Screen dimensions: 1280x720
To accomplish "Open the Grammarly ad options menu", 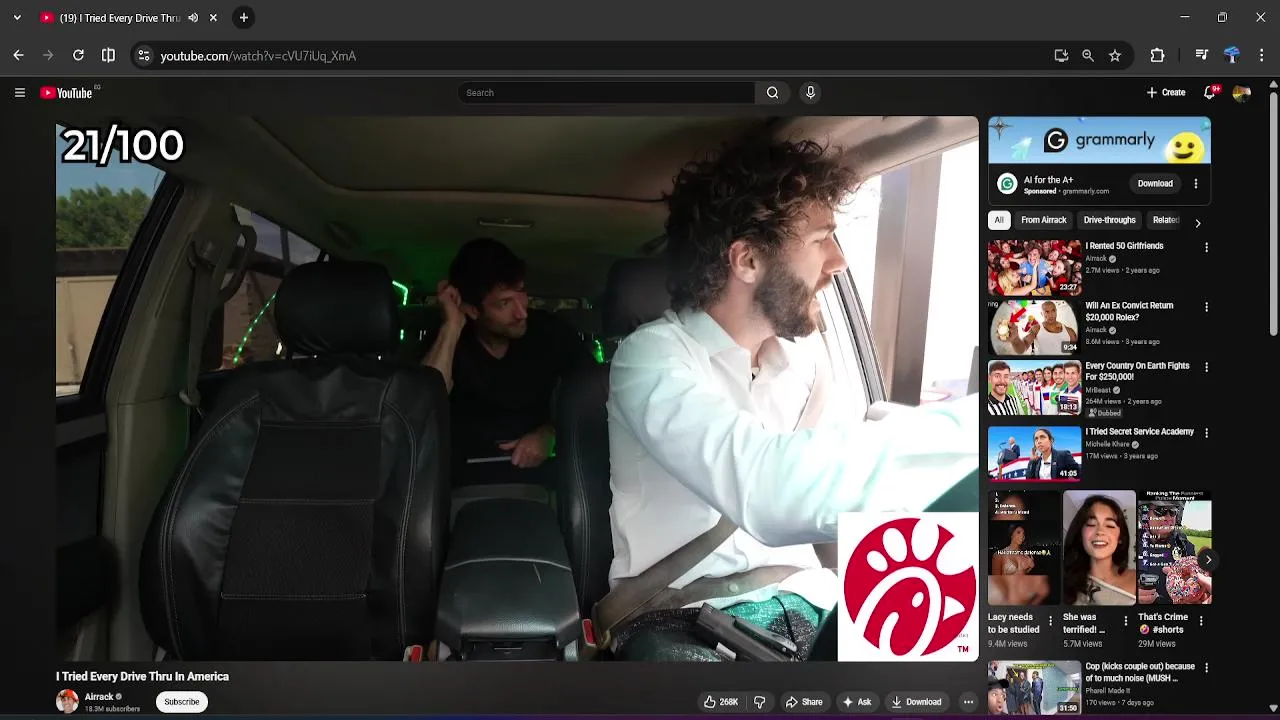I will (x=1196, y=184).
